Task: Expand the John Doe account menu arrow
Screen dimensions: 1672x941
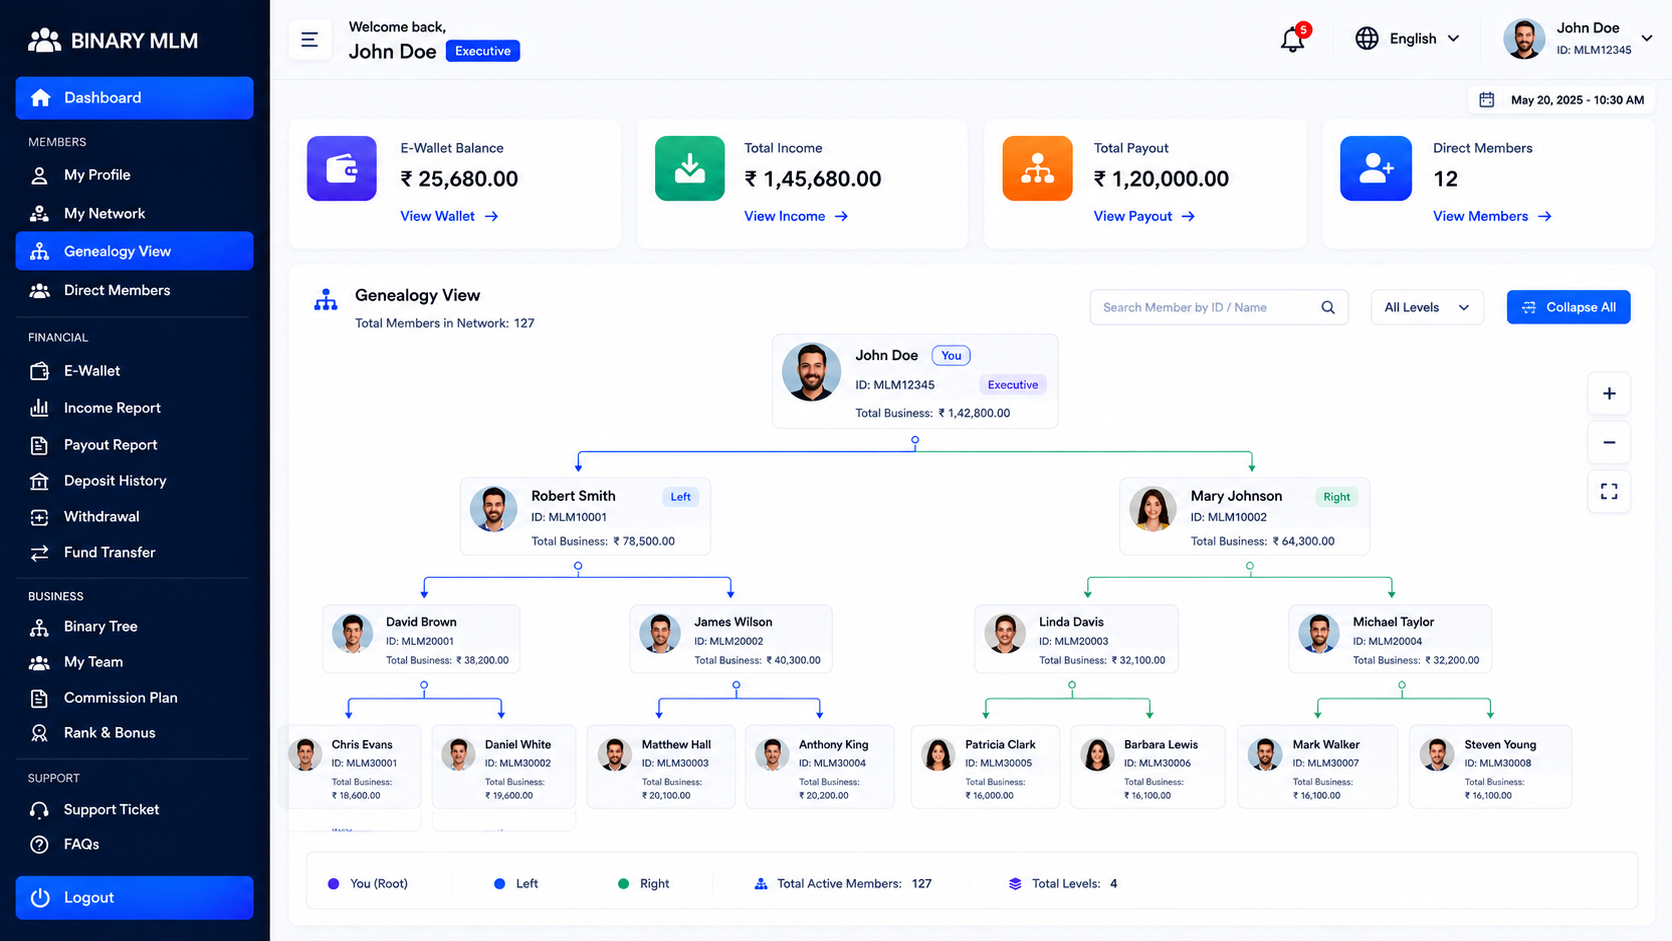Action: (x=1647, y=38)
